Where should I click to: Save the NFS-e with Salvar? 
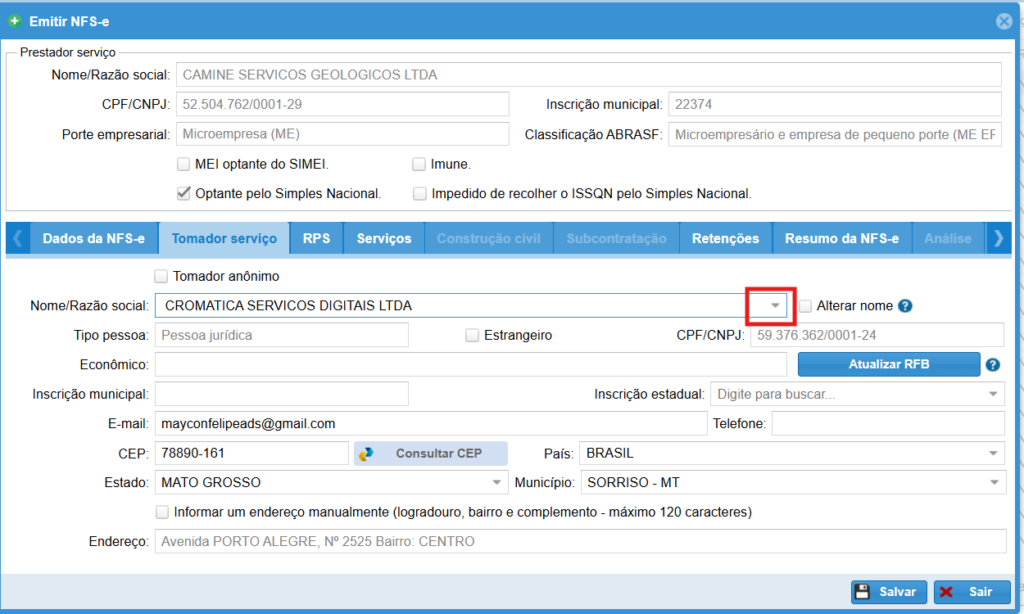click(x=889, y=592)
